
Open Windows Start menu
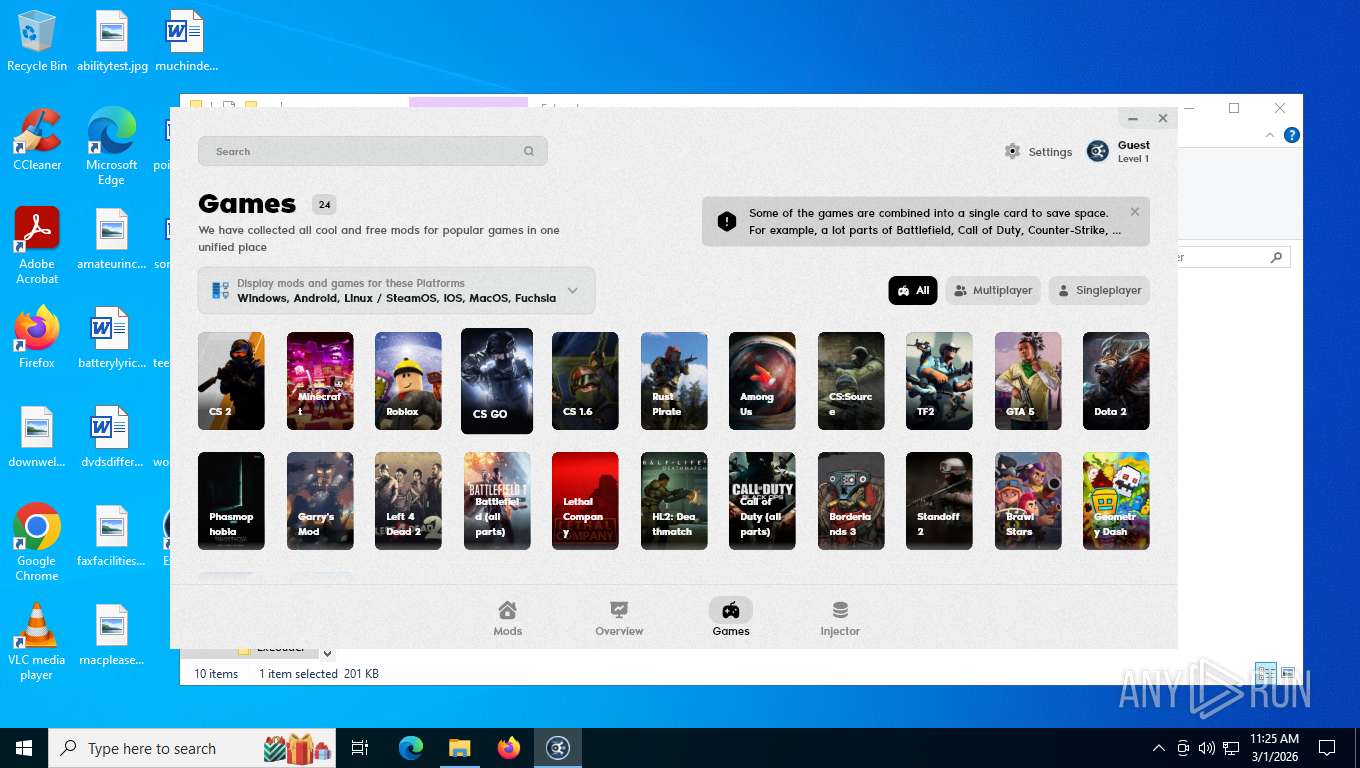(23, 748)
